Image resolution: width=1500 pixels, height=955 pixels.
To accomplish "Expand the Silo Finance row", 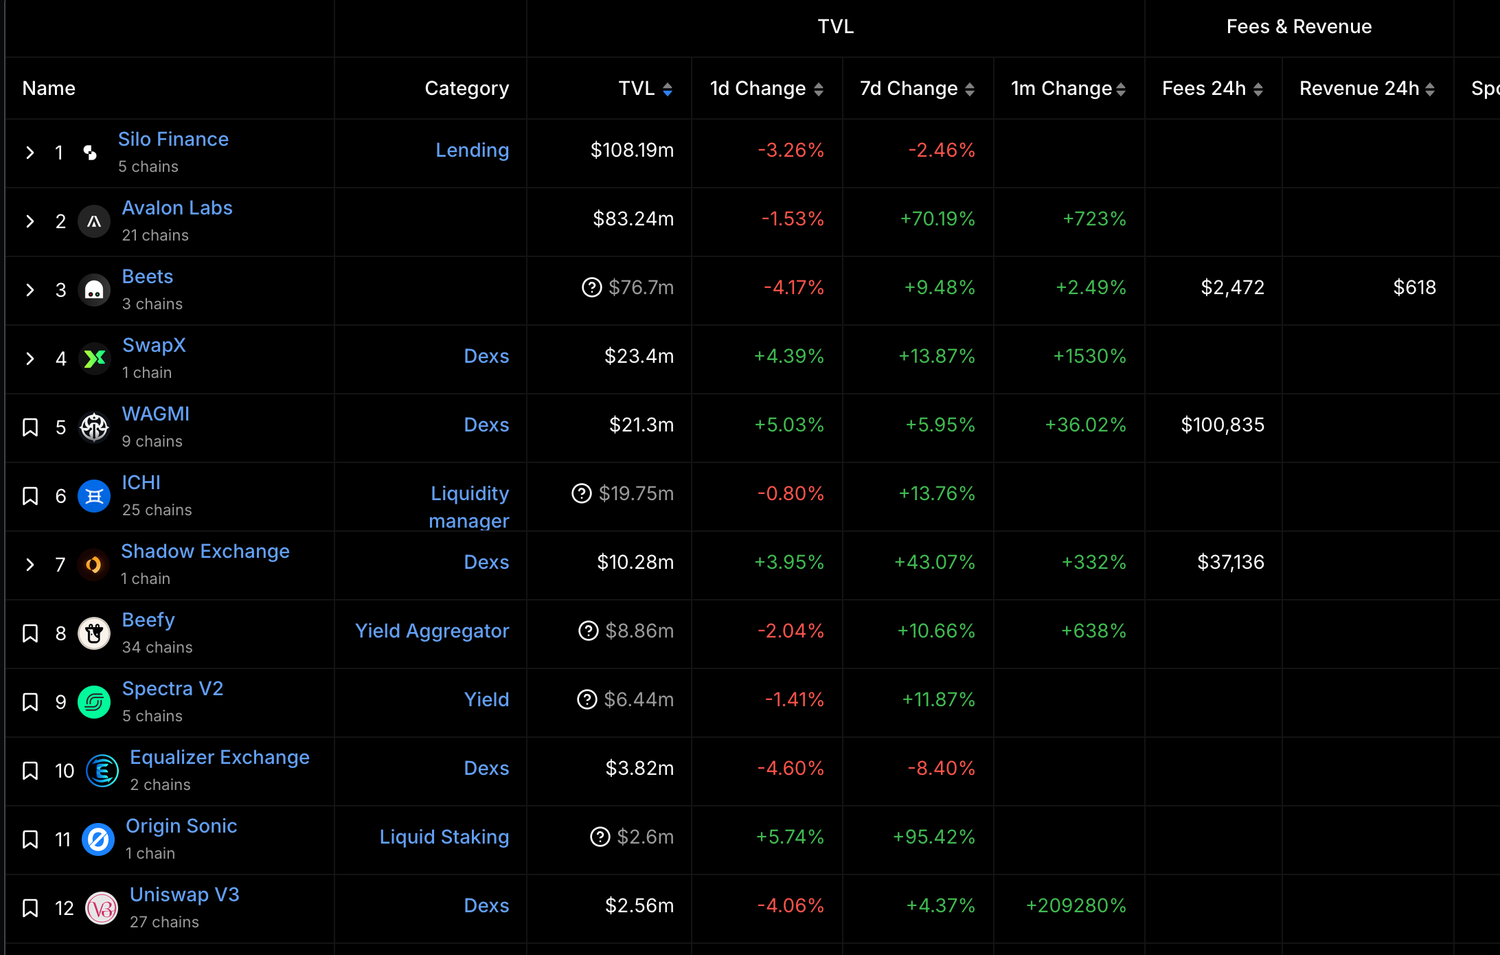I will pyautogui.click(x=30, y=153).
